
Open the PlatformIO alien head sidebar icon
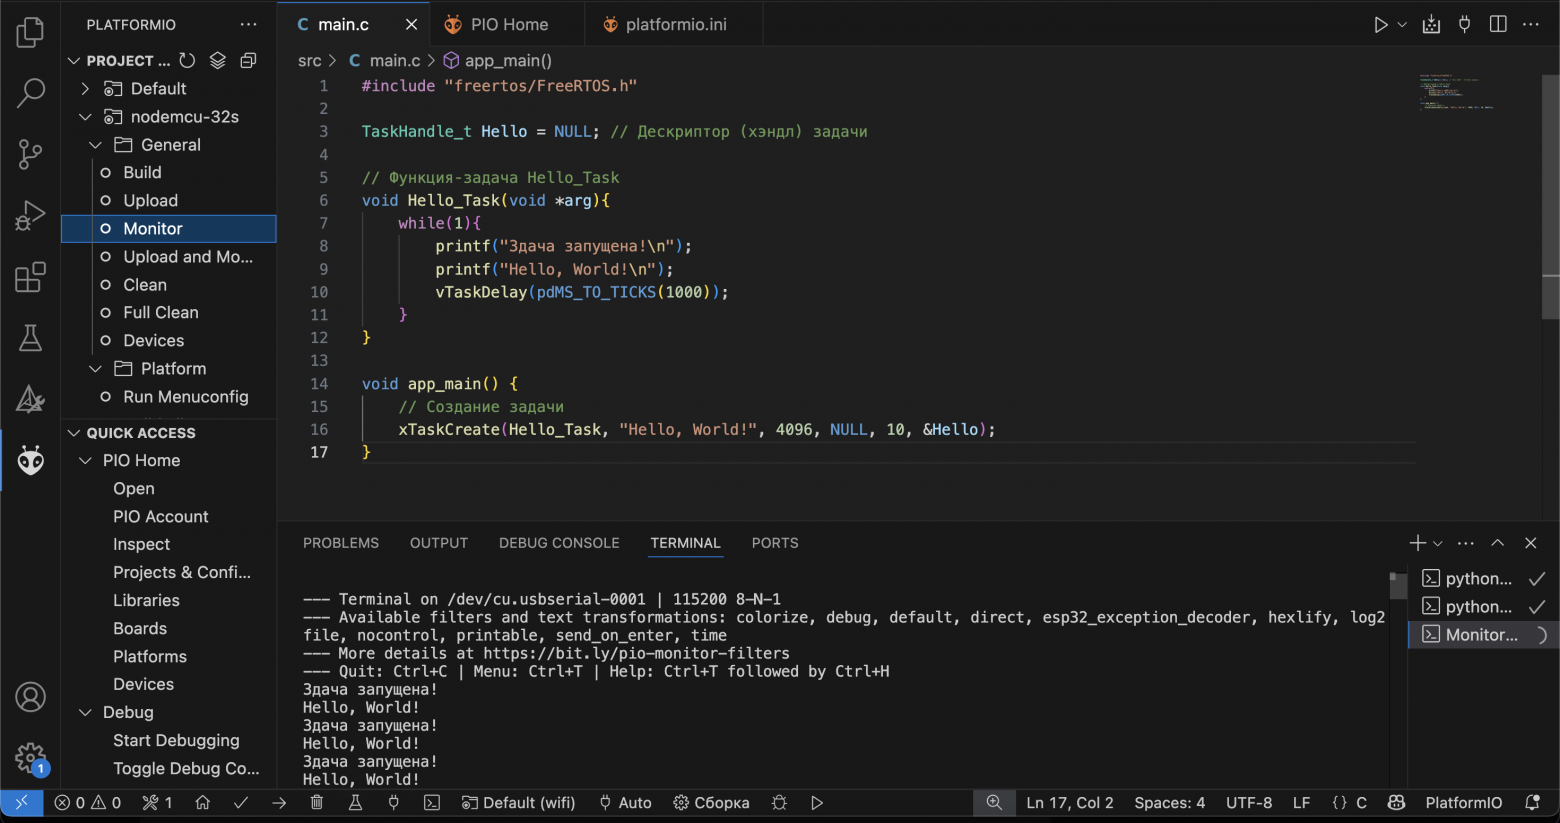[31, 461]
